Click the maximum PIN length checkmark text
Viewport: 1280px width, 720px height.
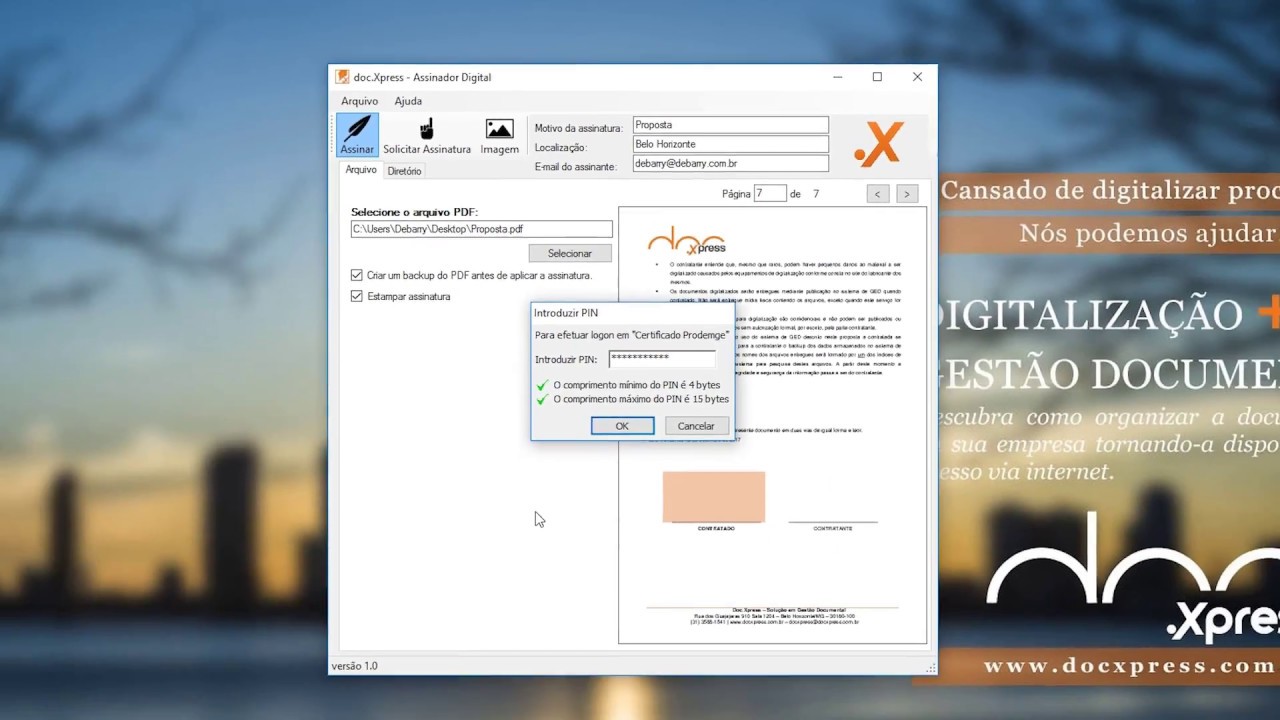(641, 399)
